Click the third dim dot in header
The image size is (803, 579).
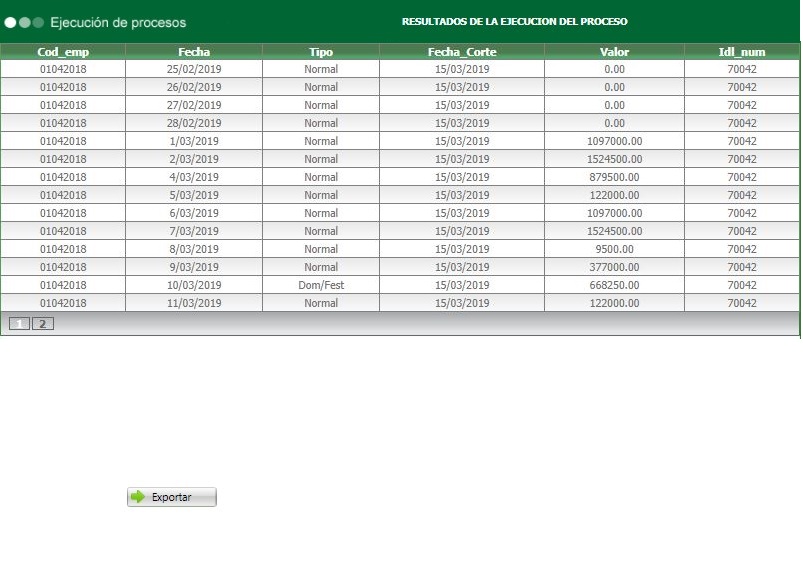pos(38,23)
